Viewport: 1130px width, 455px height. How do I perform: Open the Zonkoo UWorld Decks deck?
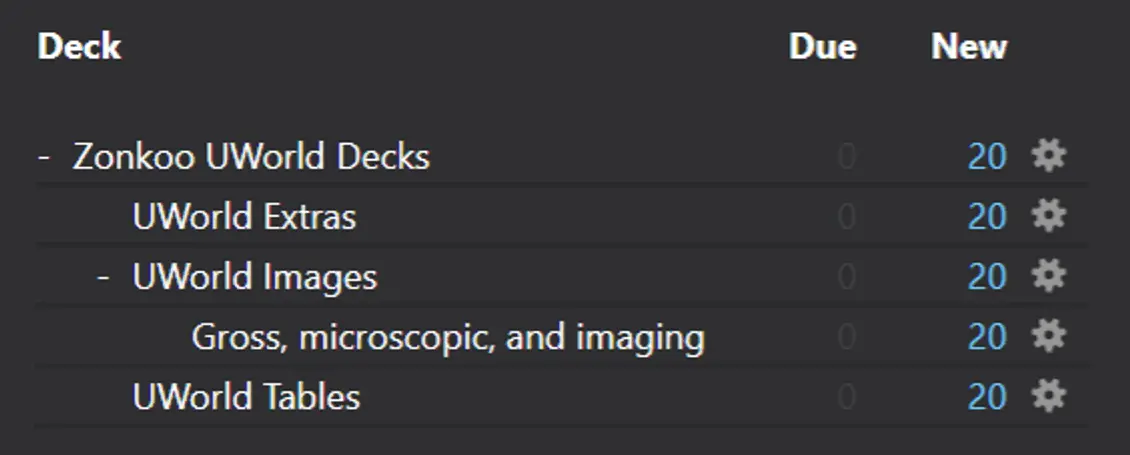(x=251, y=156)
